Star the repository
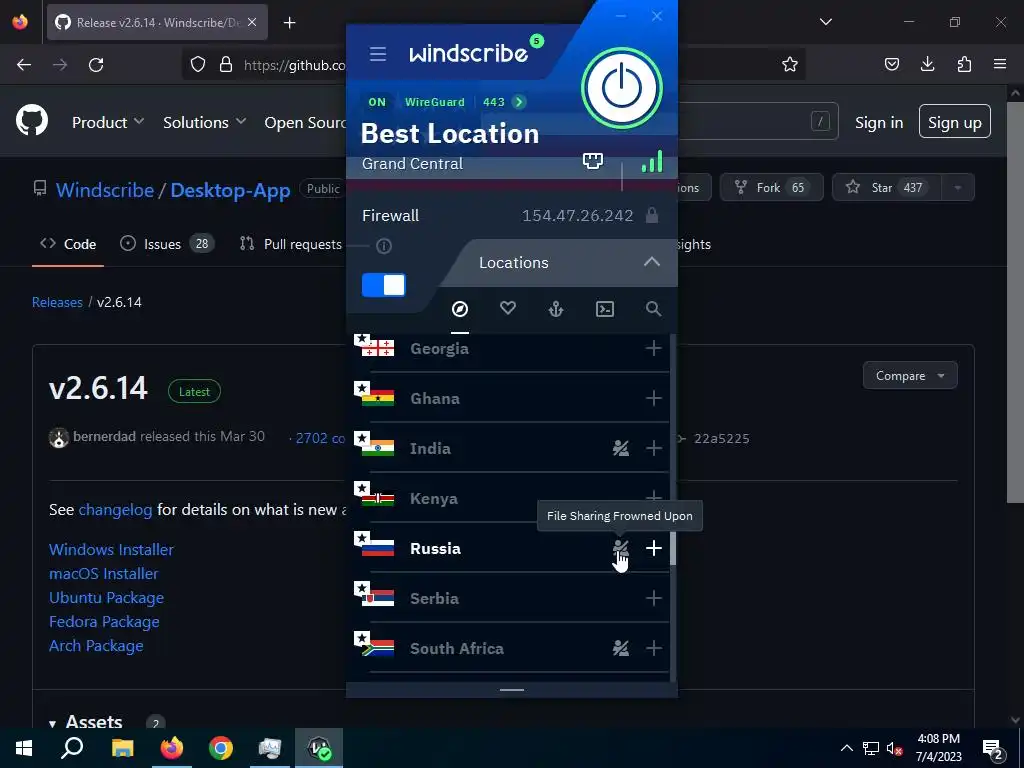The width and height of the screenshot is (1024, 768). 887,187
